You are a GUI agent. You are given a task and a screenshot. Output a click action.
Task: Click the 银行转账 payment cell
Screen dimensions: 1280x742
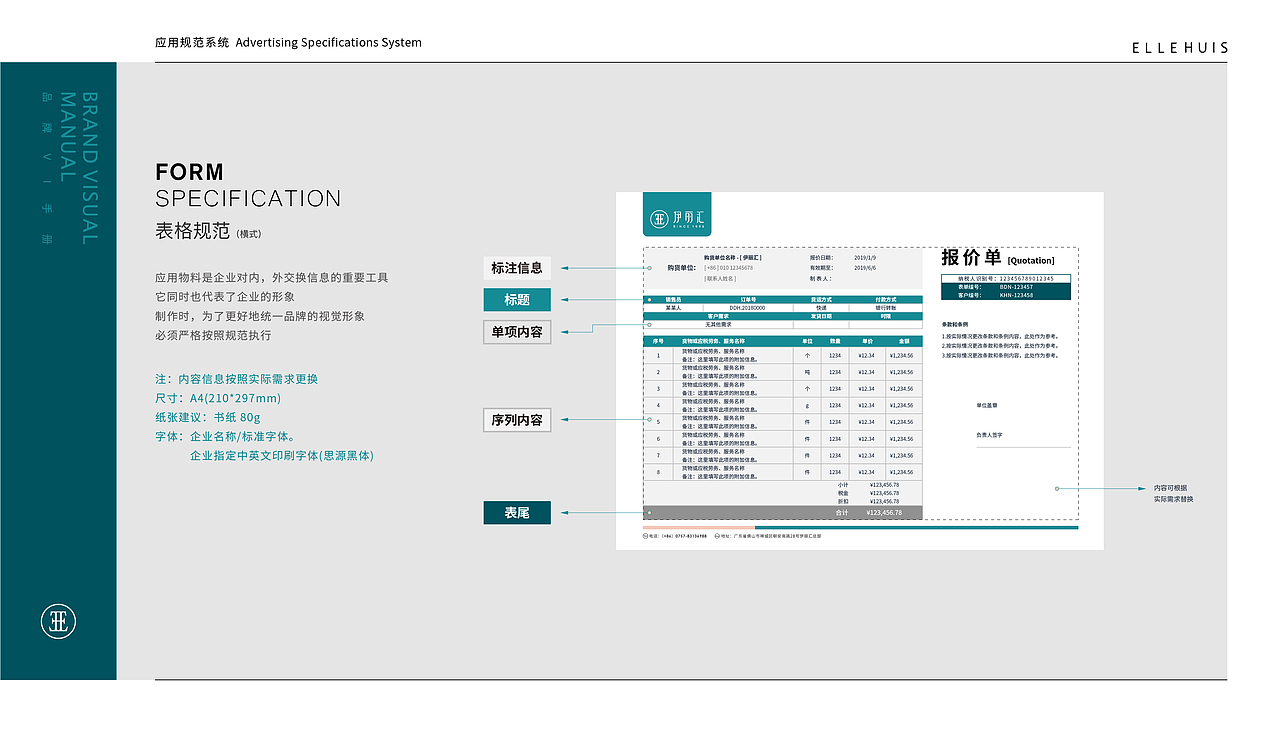886,308
